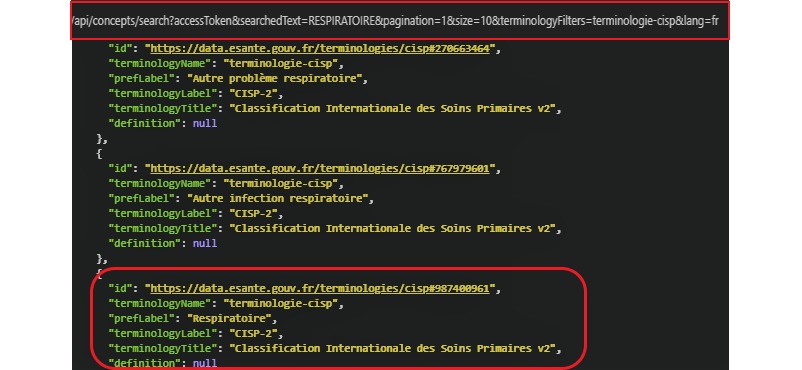Click "terminologyLabel" key in "Autre problème respiratoire" entry
Screen dimensions: 802x370
[x=163, y=94]
